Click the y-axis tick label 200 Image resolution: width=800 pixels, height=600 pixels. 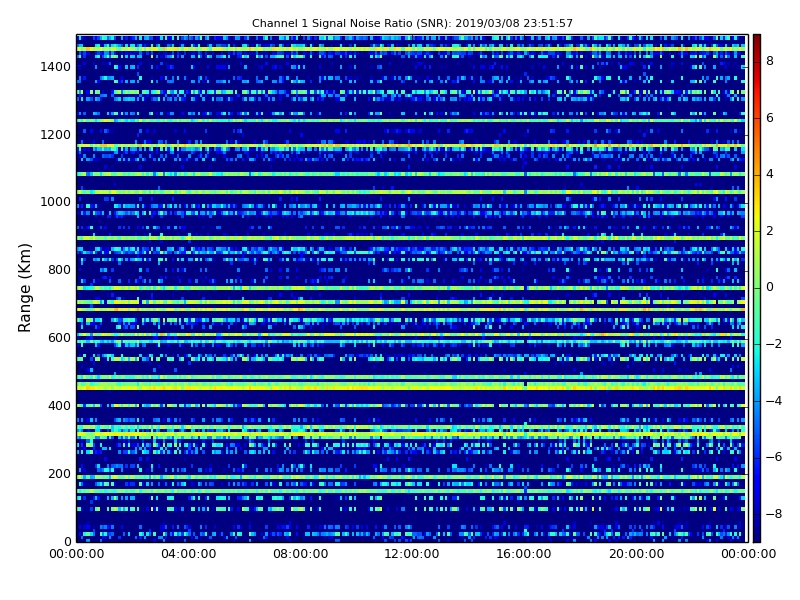click(59, 473)
